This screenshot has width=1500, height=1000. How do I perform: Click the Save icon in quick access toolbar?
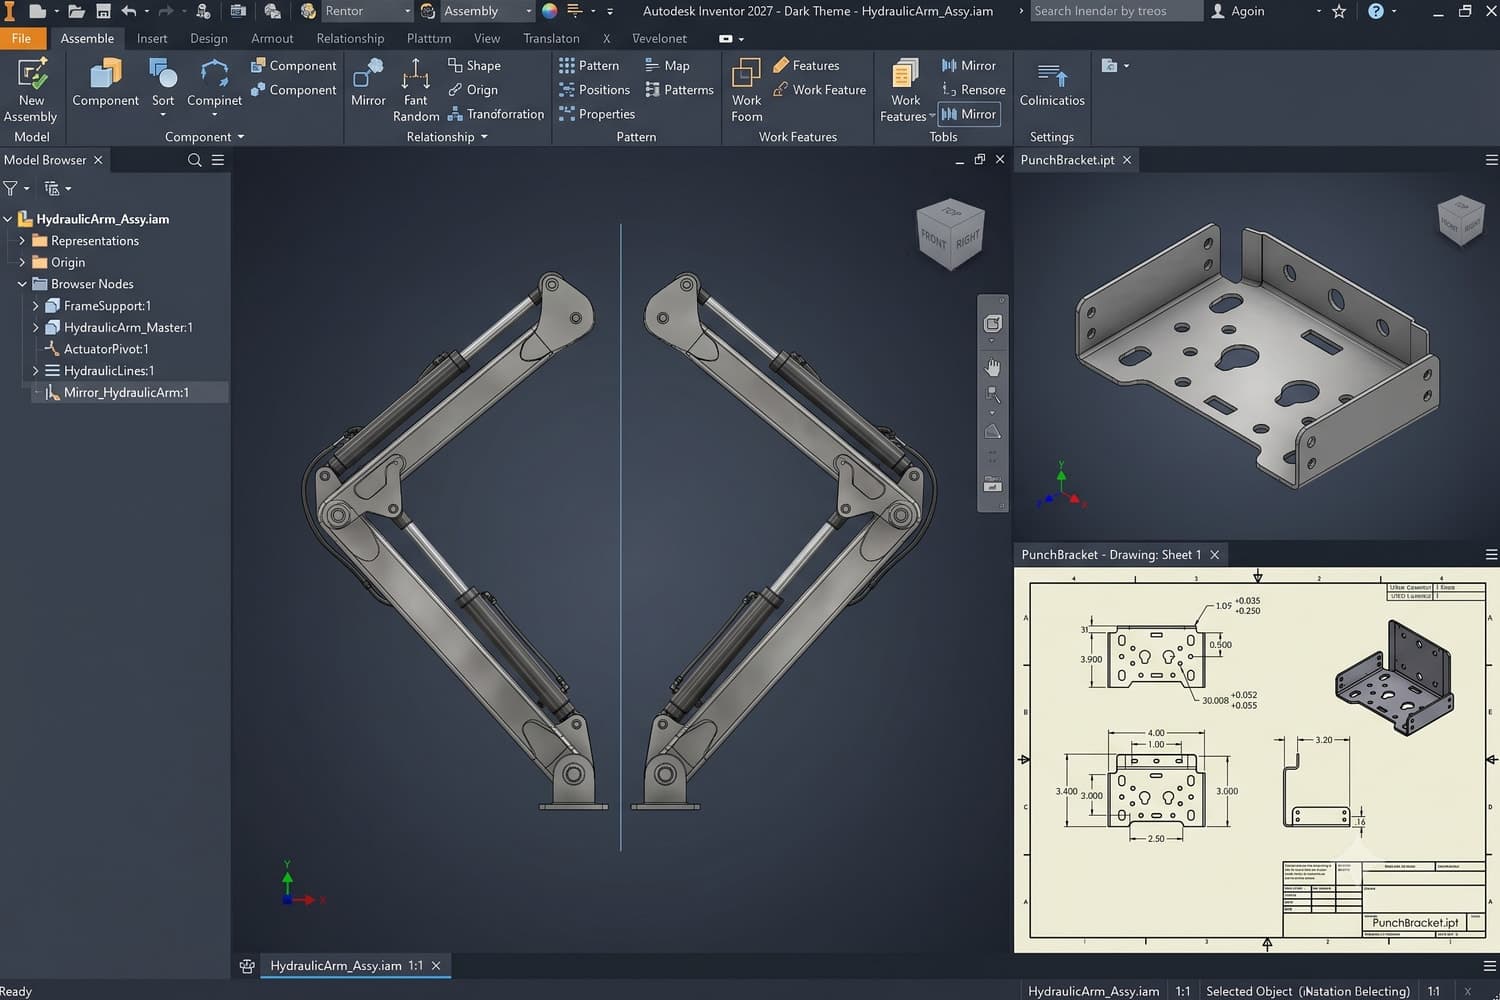pyautogui.click(x=103, y=11)
